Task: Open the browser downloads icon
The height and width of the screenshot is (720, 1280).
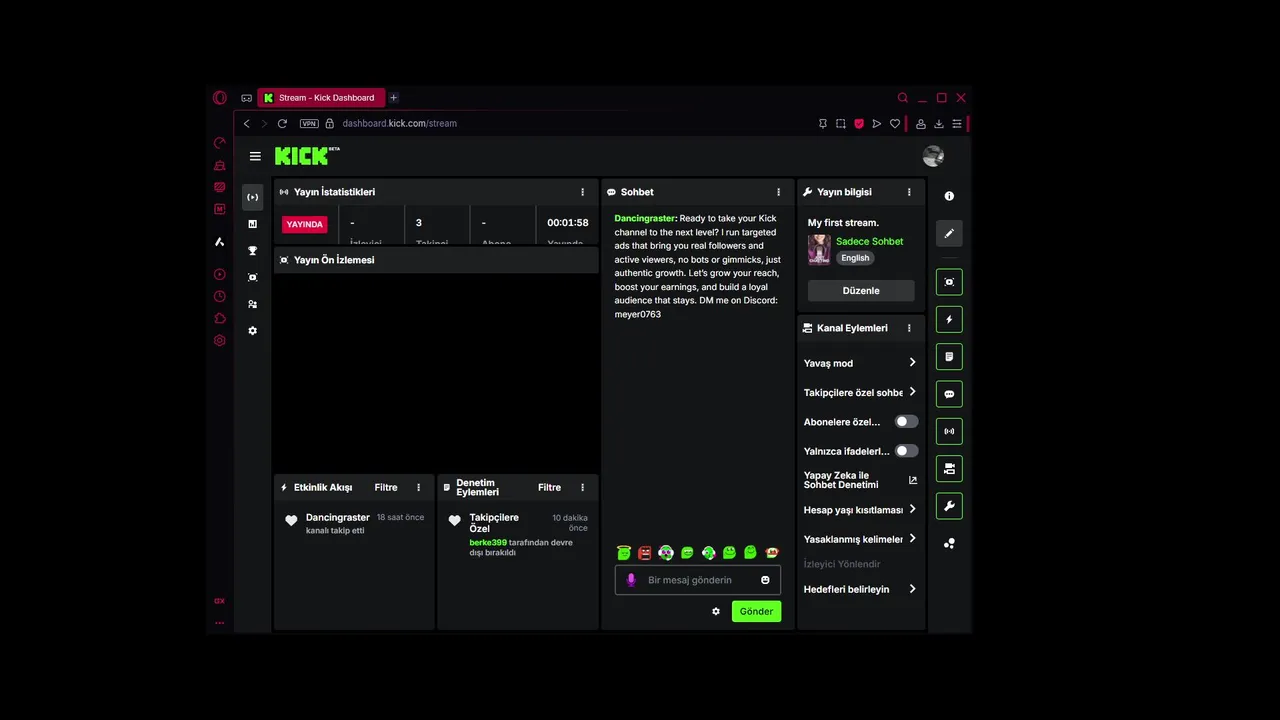Action: [939, 124]
